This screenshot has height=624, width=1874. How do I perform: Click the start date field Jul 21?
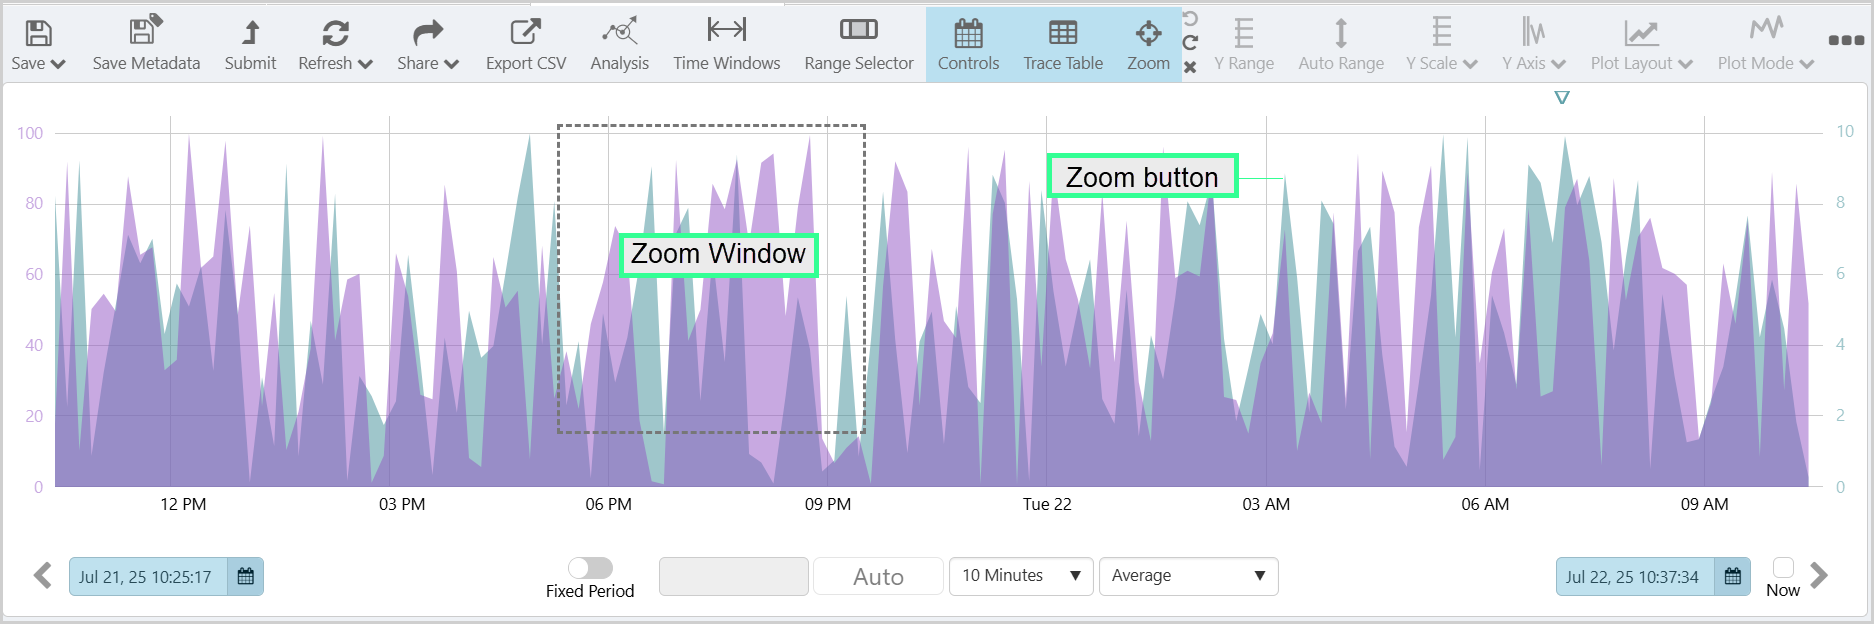(148, 577)
